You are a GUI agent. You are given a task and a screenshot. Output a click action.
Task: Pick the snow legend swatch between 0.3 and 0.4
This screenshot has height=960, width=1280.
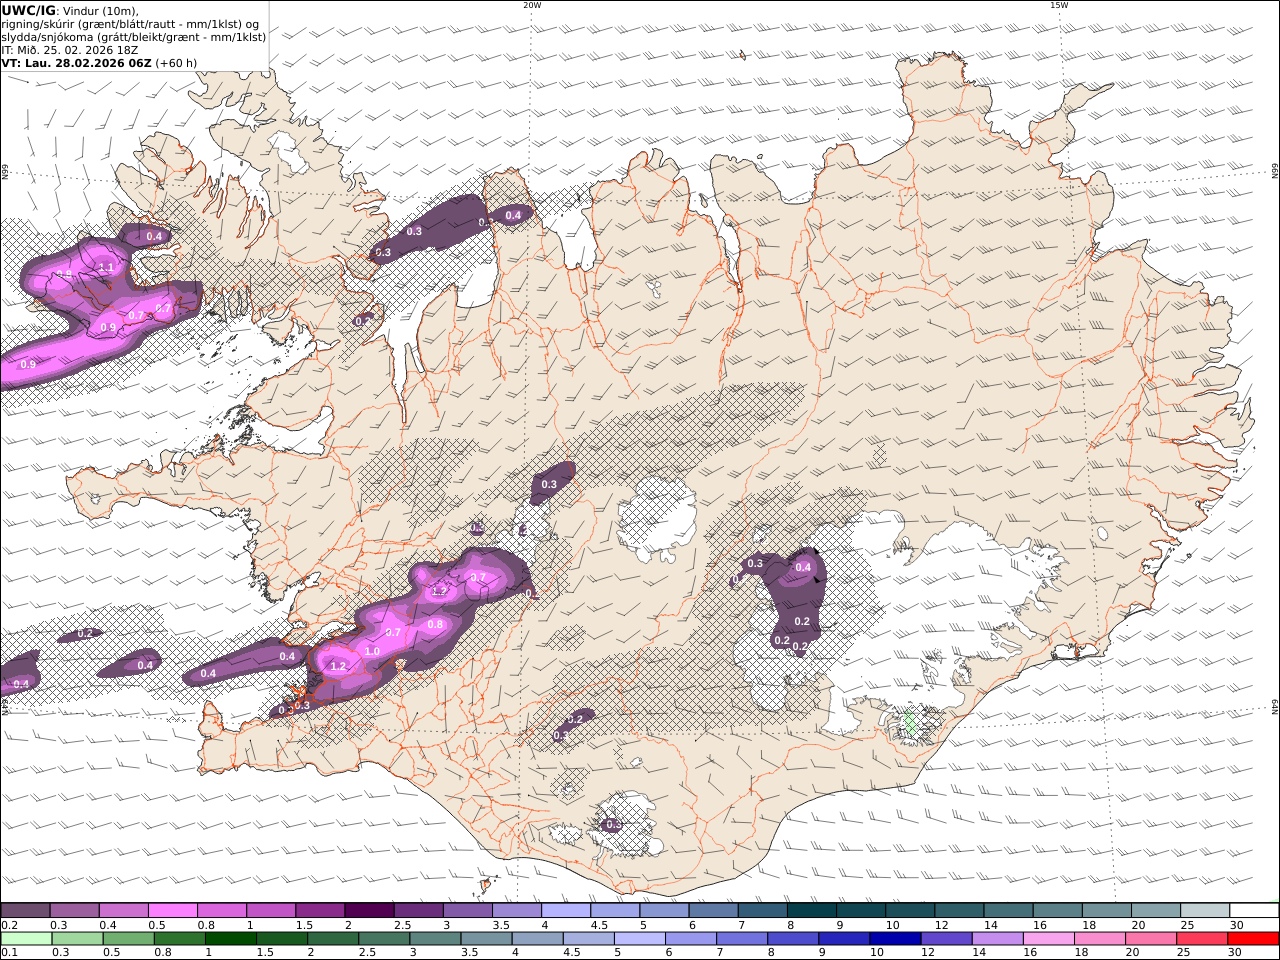[74, 910]
